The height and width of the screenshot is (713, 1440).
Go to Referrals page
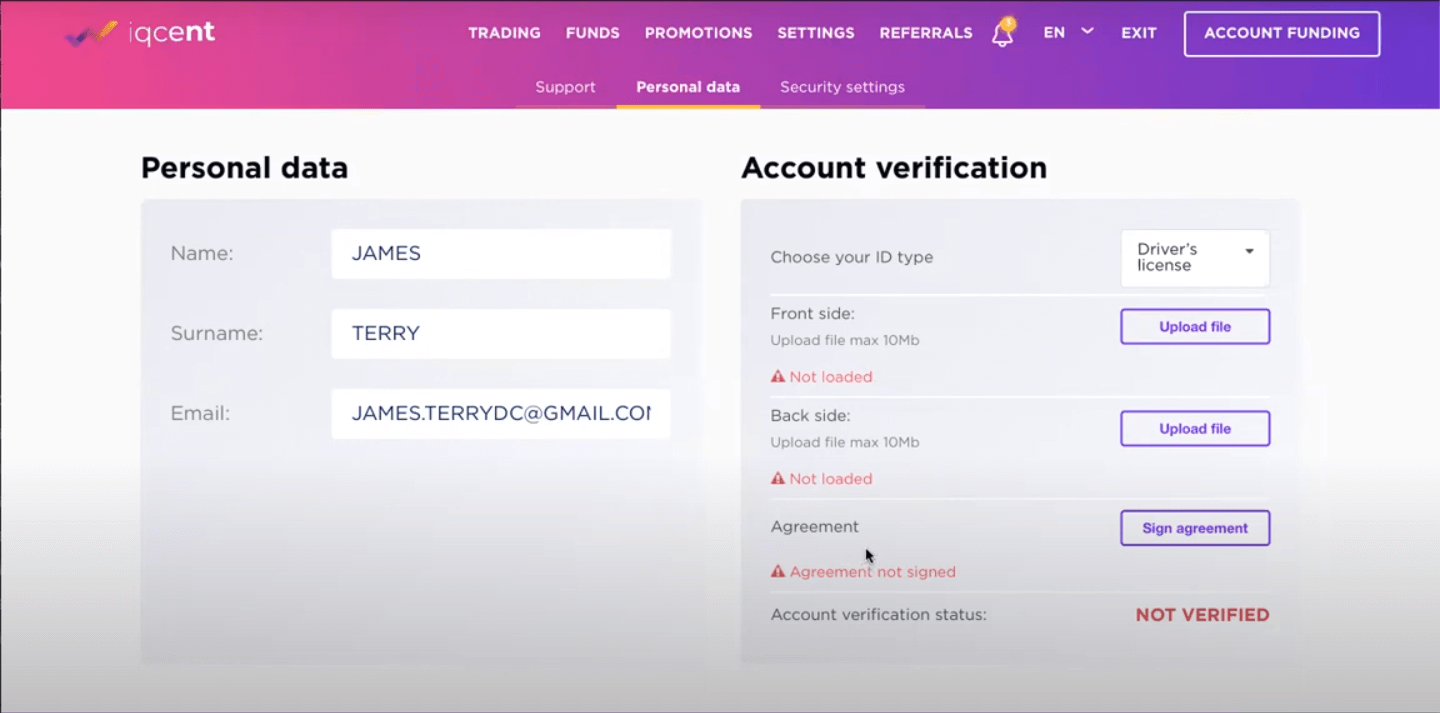[x=926, y=33]
